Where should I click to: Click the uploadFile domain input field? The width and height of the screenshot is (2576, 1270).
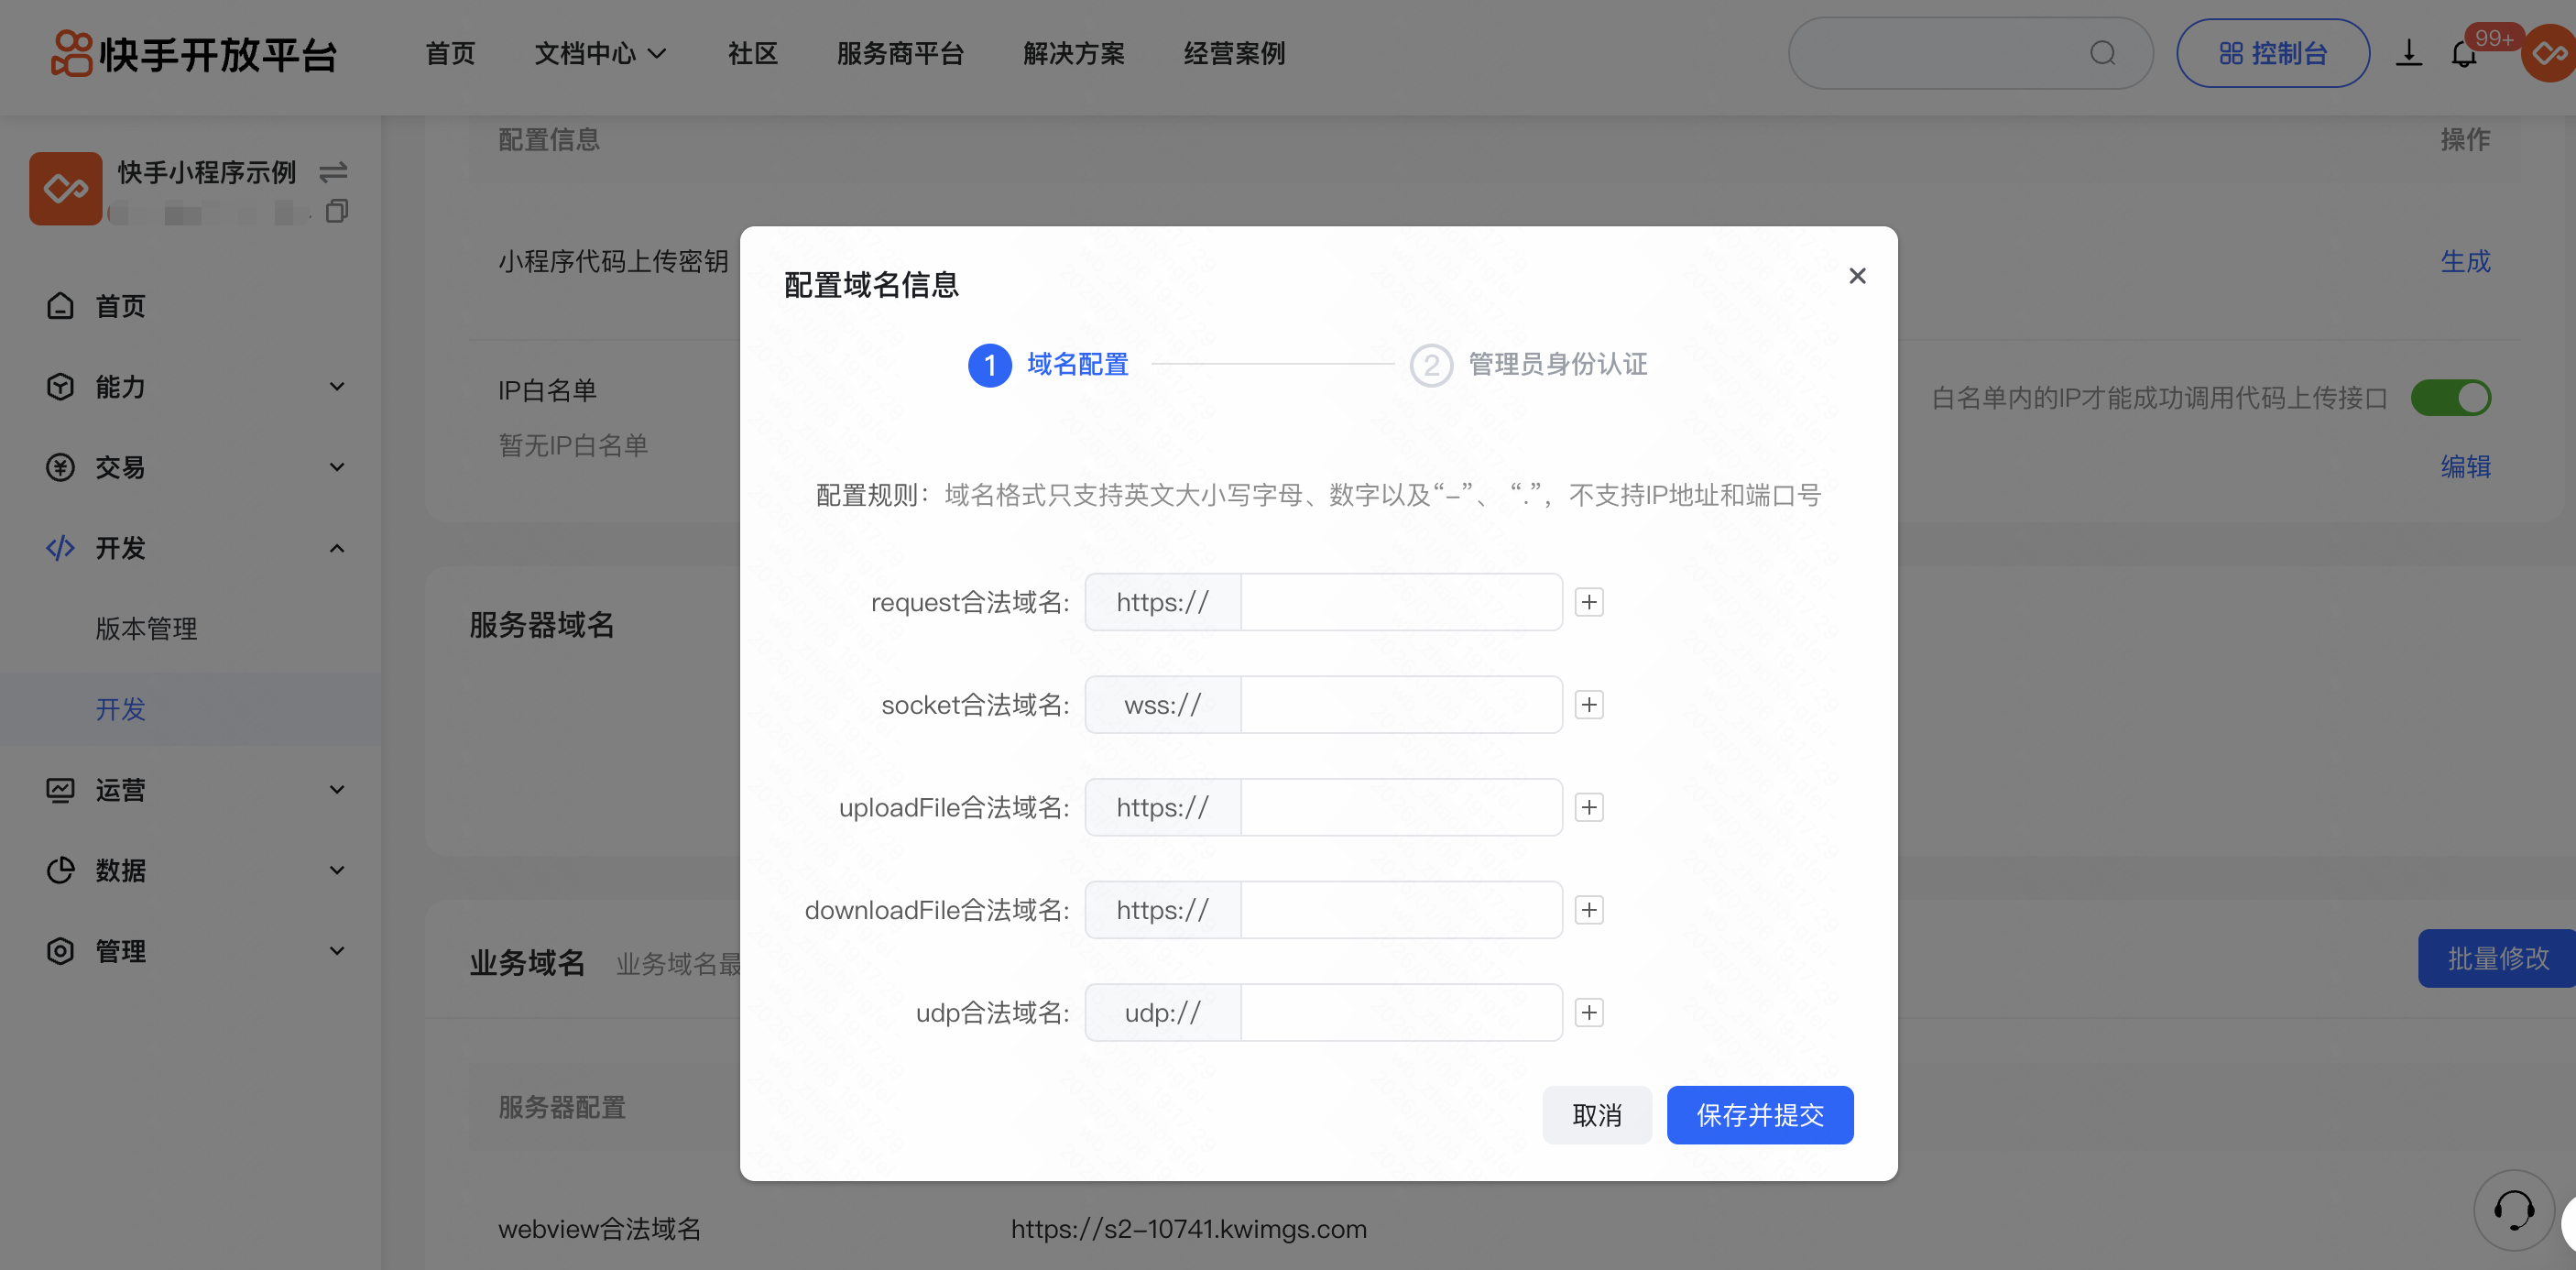[x=1400, y=807]
